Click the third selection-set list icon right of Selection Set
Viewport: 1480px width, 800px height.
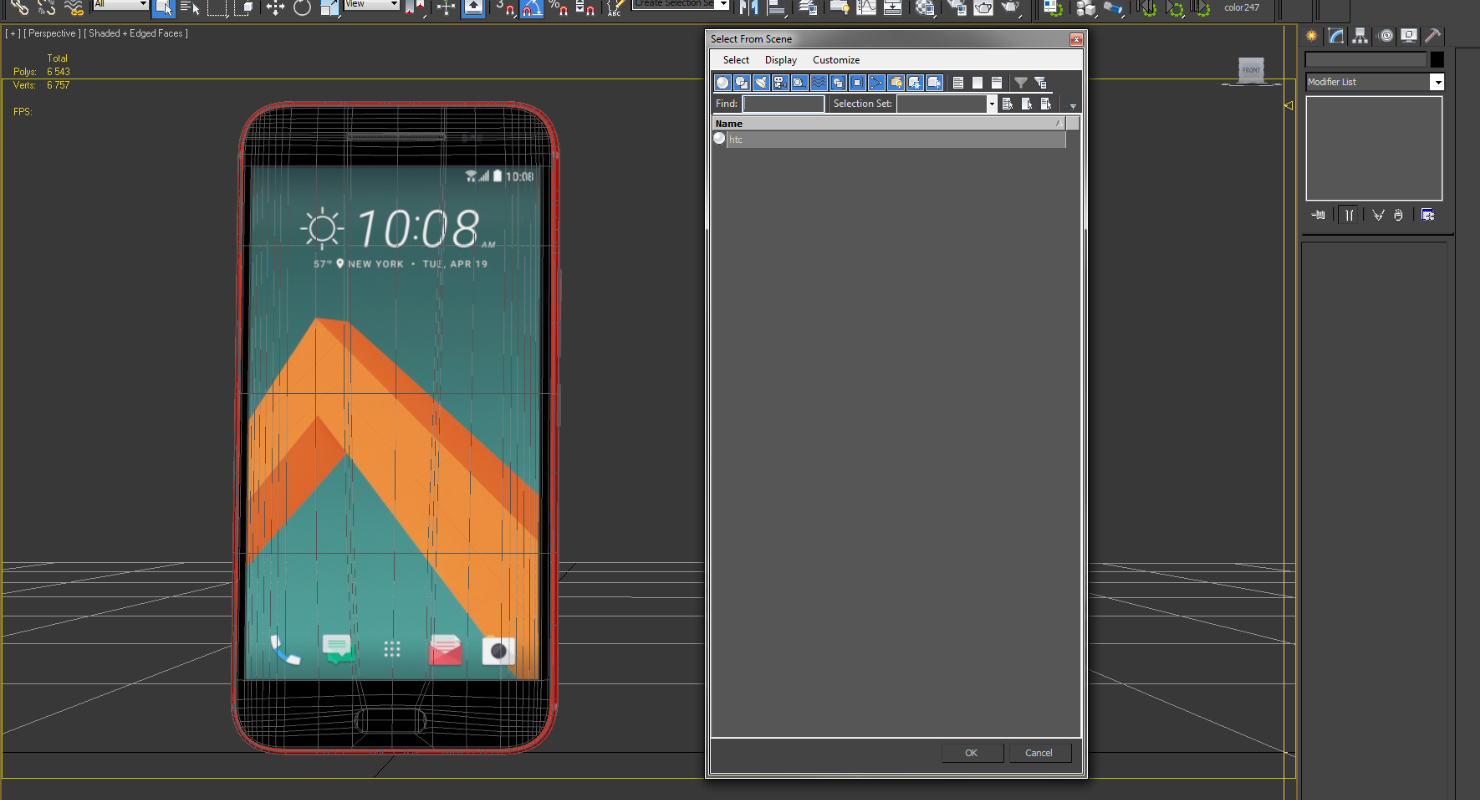(1046, 104)
